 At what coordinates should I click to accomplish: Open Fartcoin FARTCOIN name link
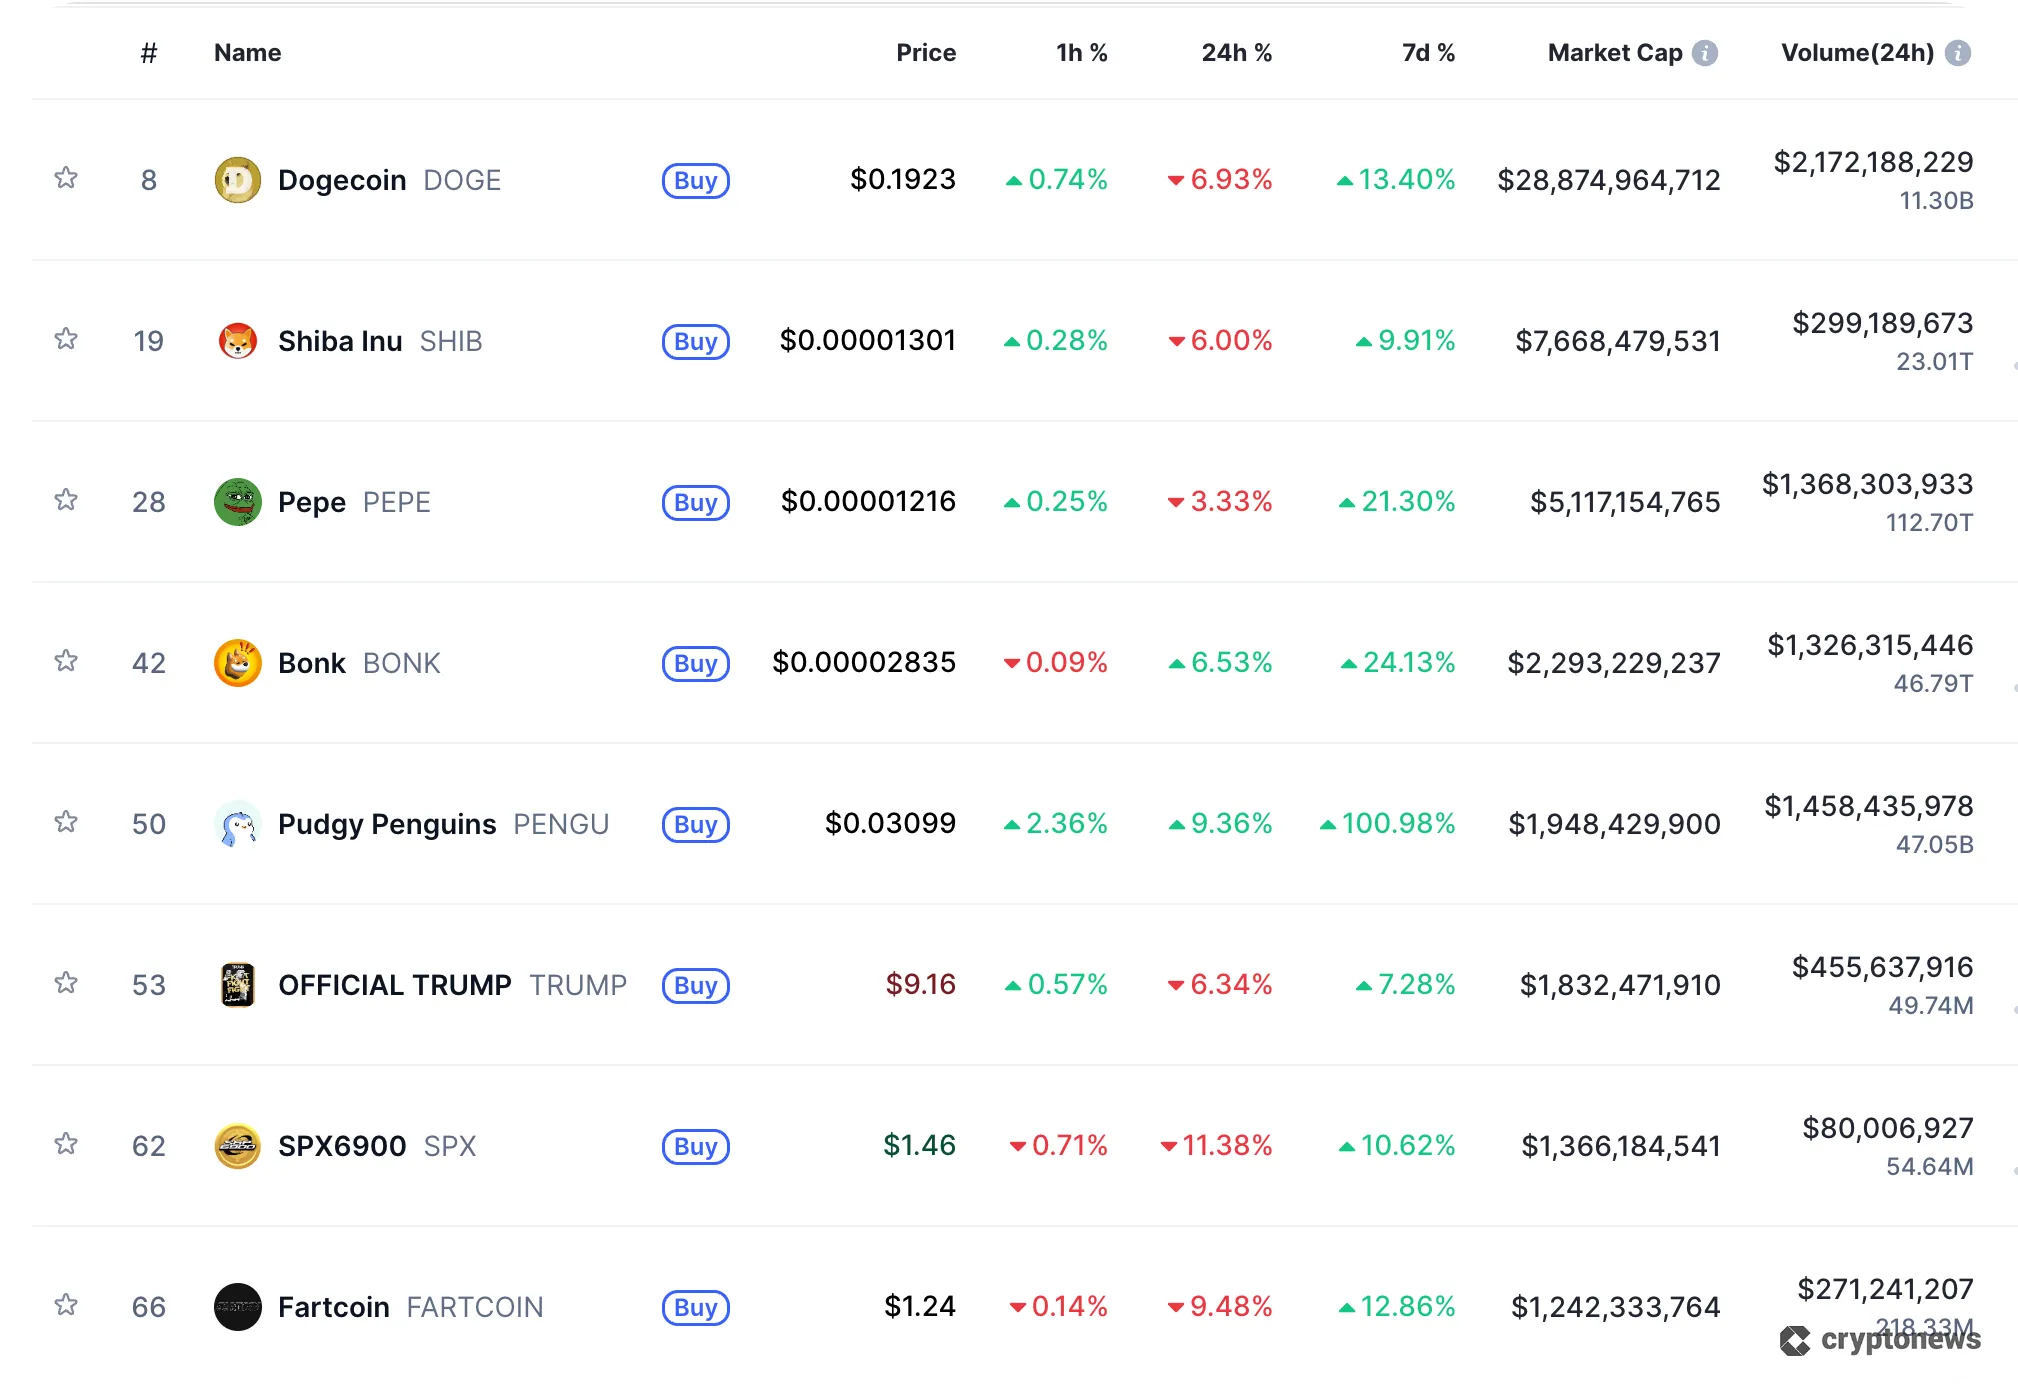(x=410, y=1307)
